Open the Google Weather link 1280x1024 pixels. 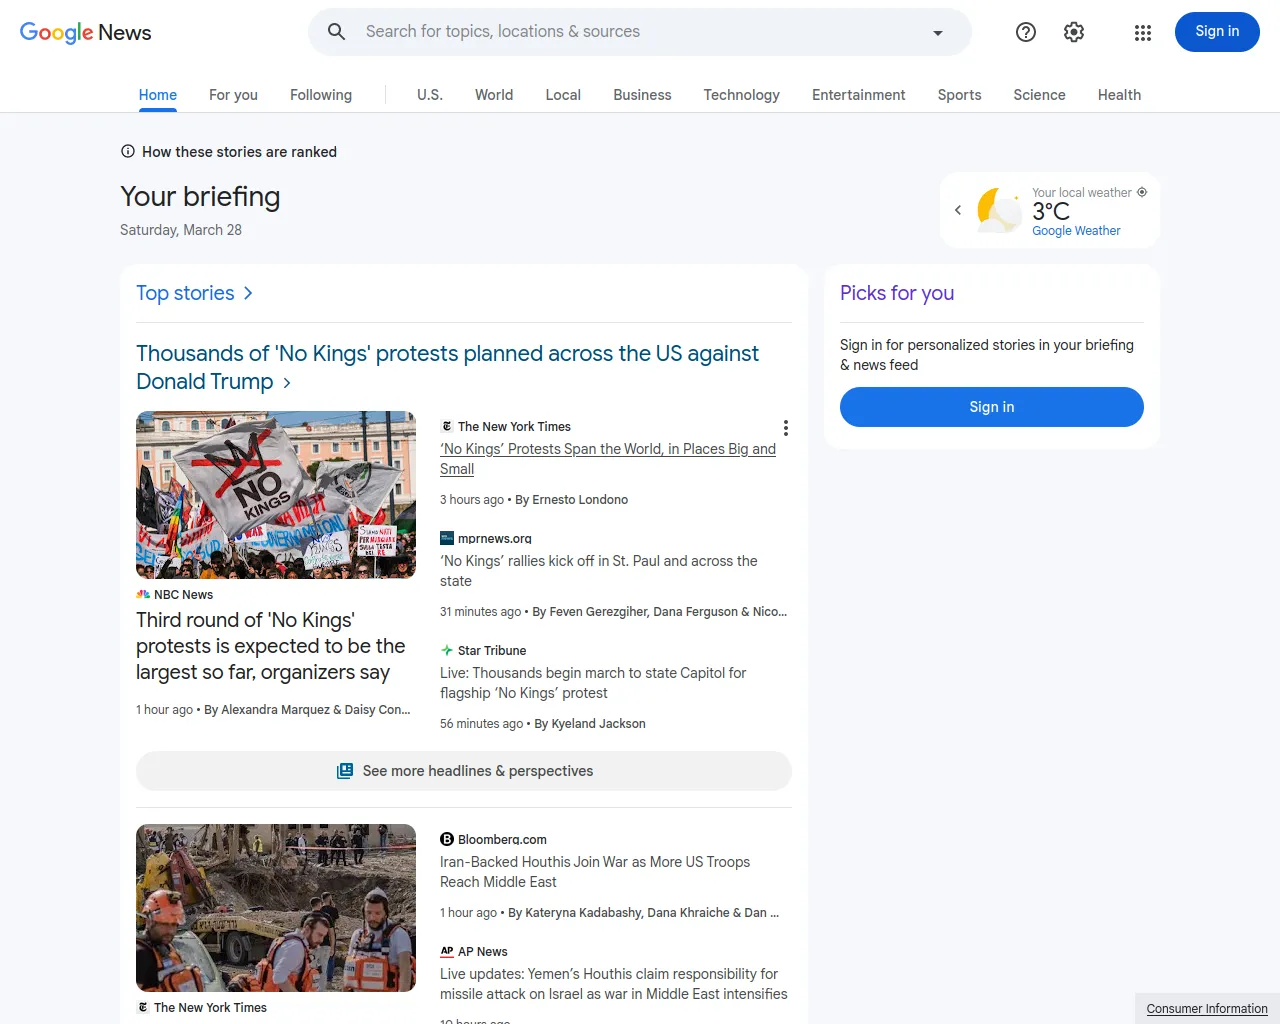click(1076, 230)
